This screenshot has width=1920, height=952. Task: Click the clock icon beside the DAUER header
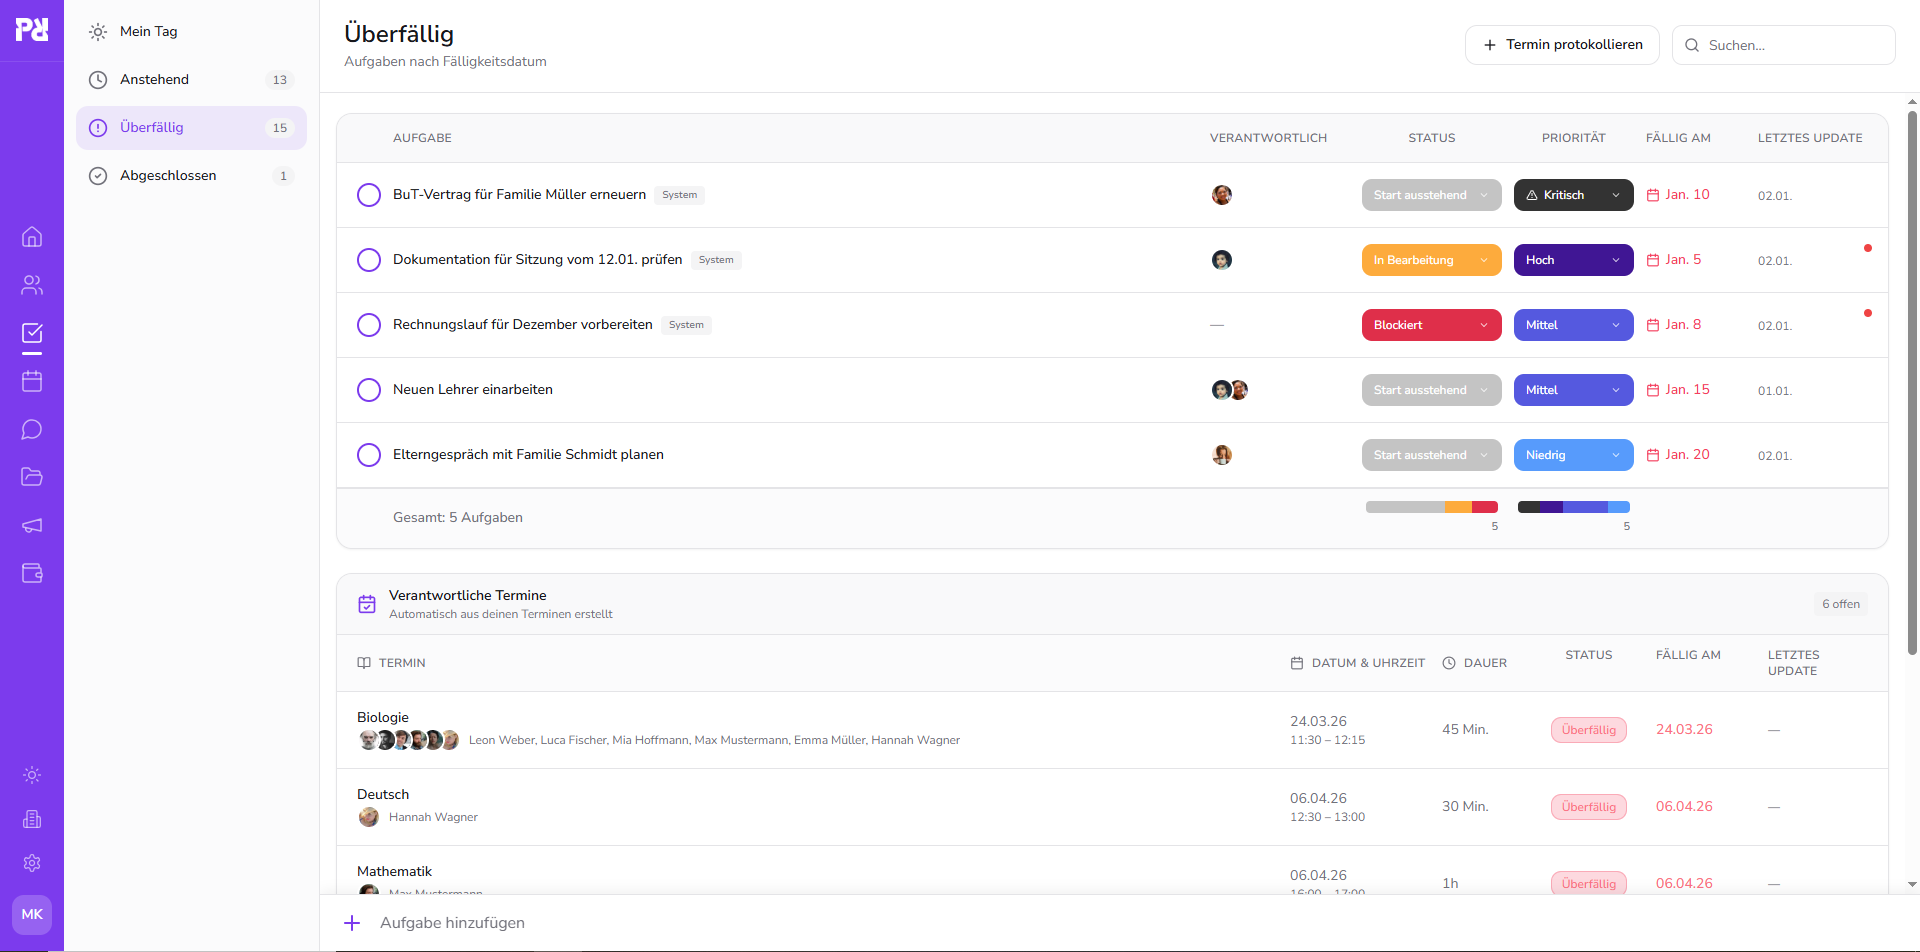click(1449, 663)
